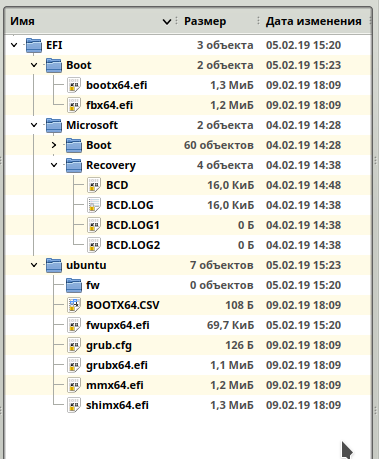Click the grubx64.efi file name
This screenshot has height=459, width=379.
tap(117, 365)
